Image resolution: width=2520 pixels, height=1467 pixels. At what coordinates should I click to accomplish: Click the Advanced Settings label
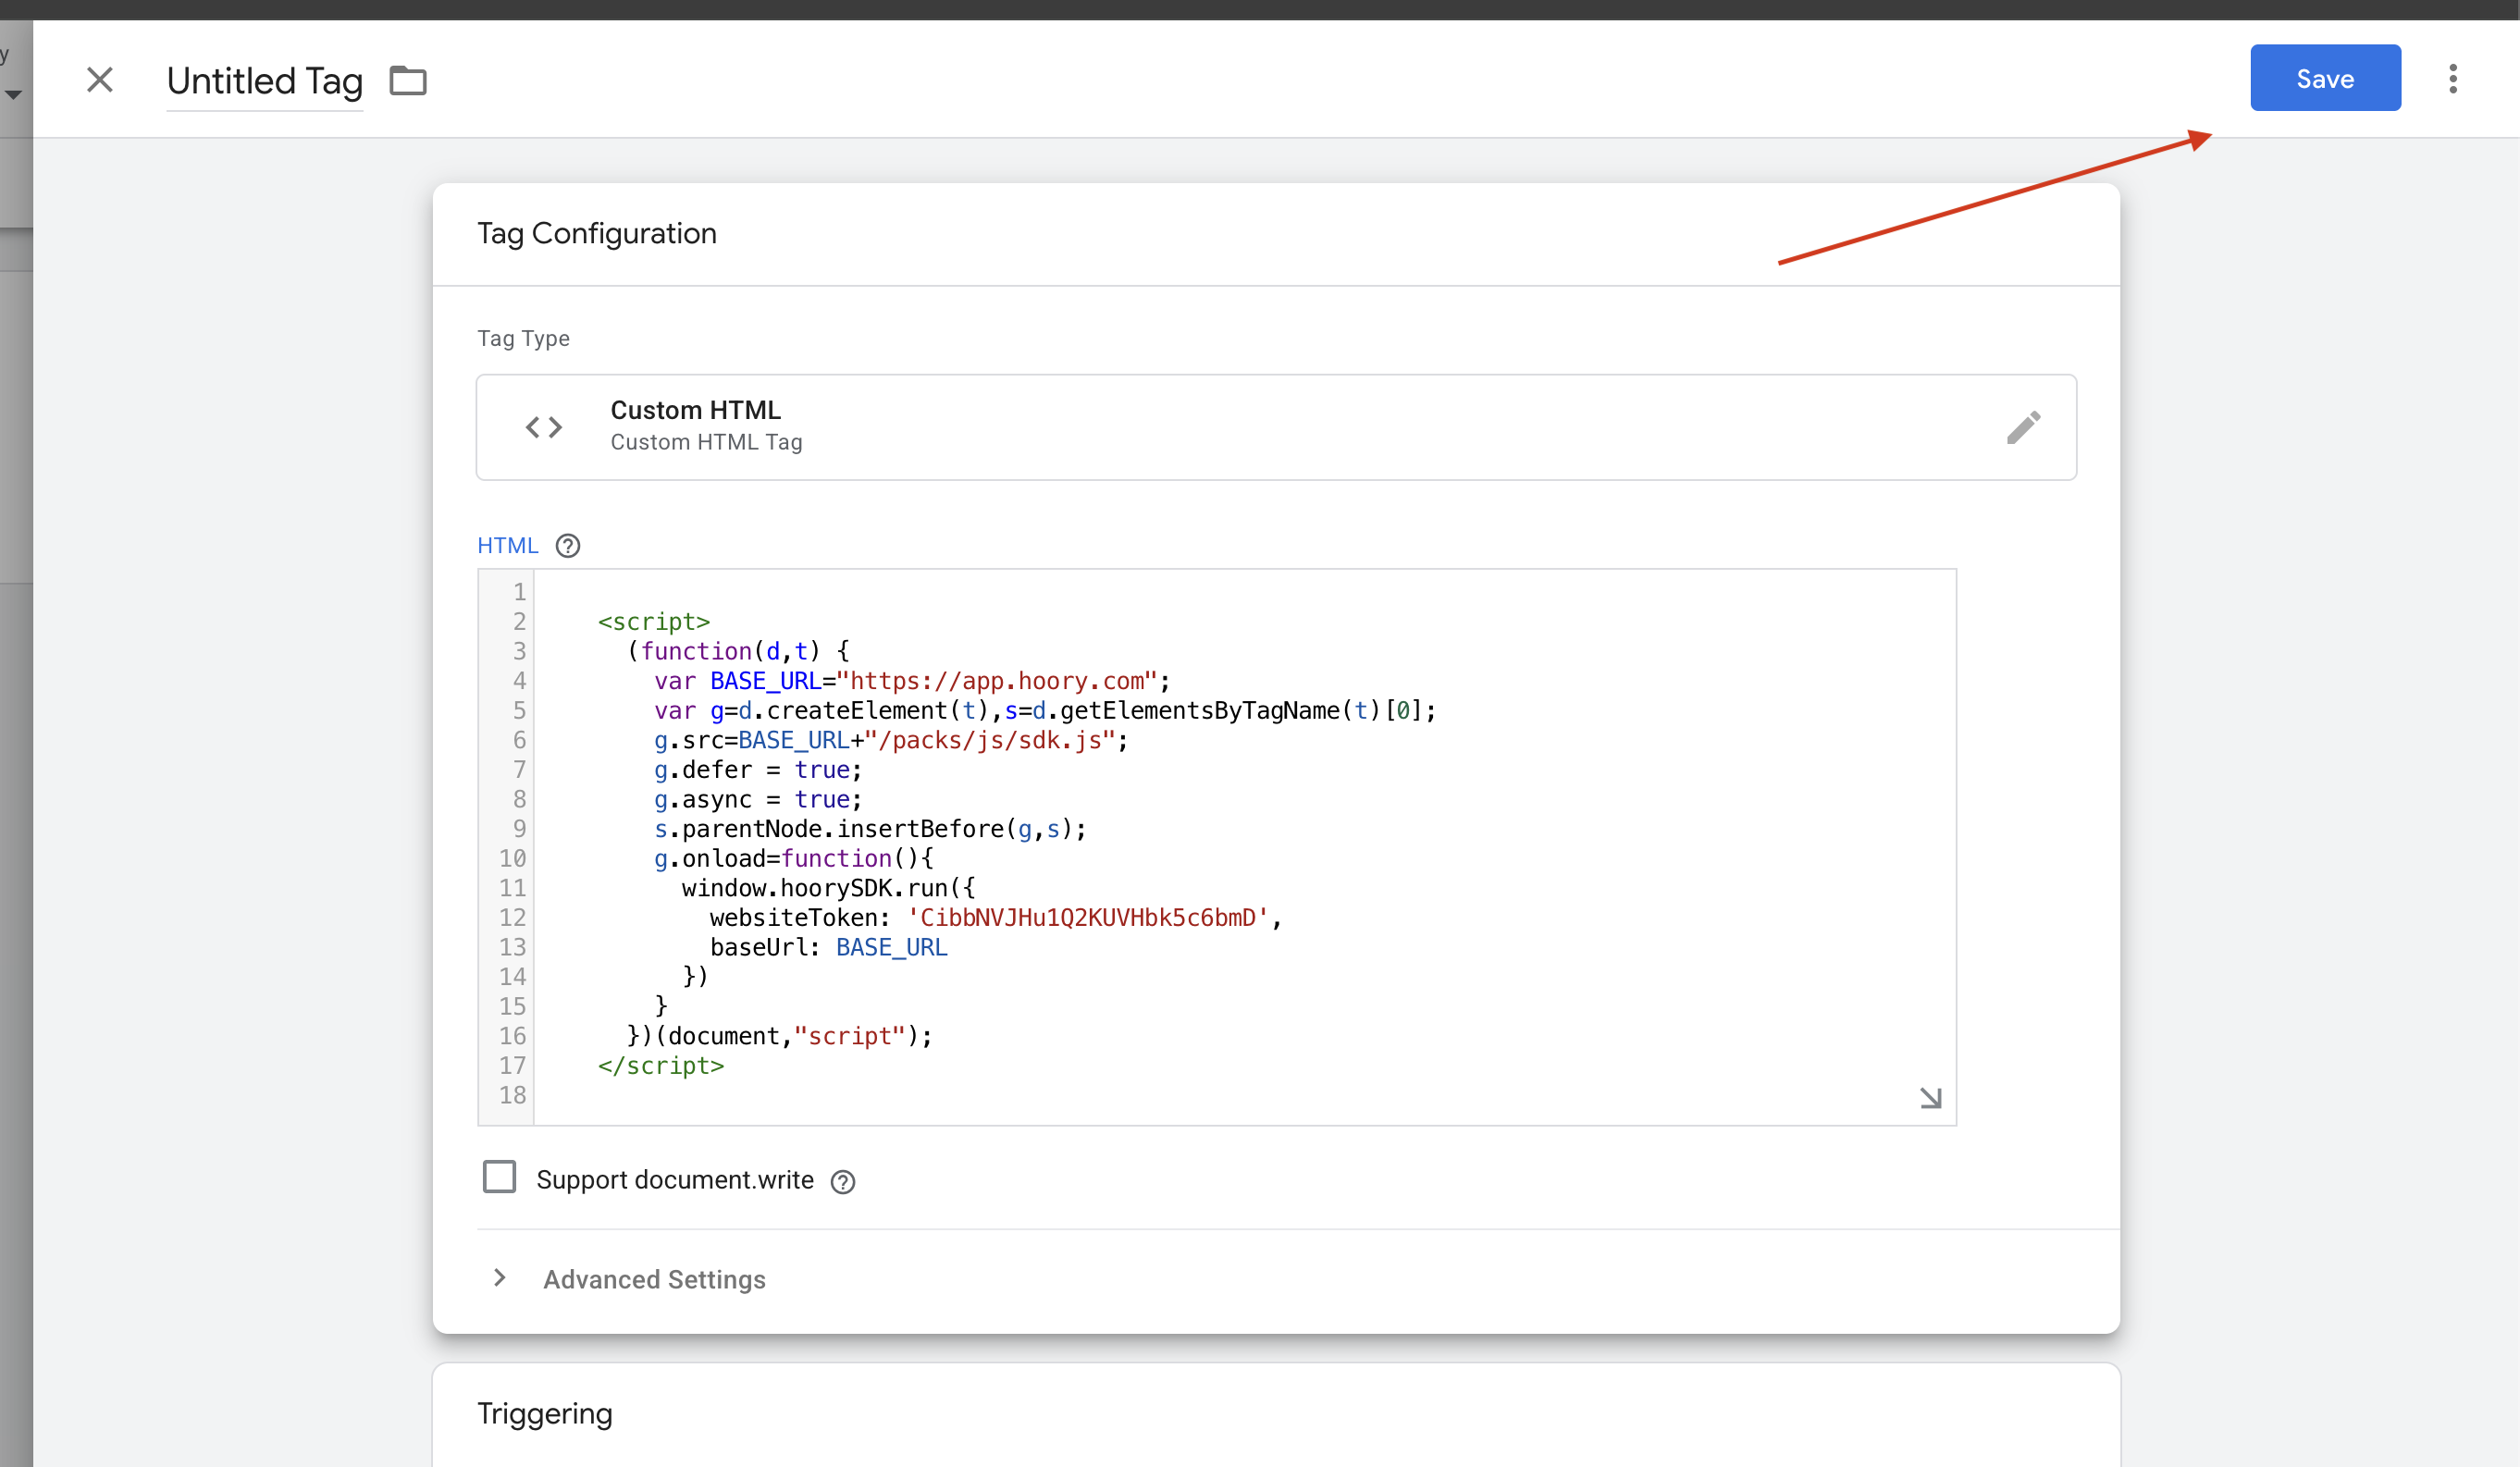tap(654, 1280)
